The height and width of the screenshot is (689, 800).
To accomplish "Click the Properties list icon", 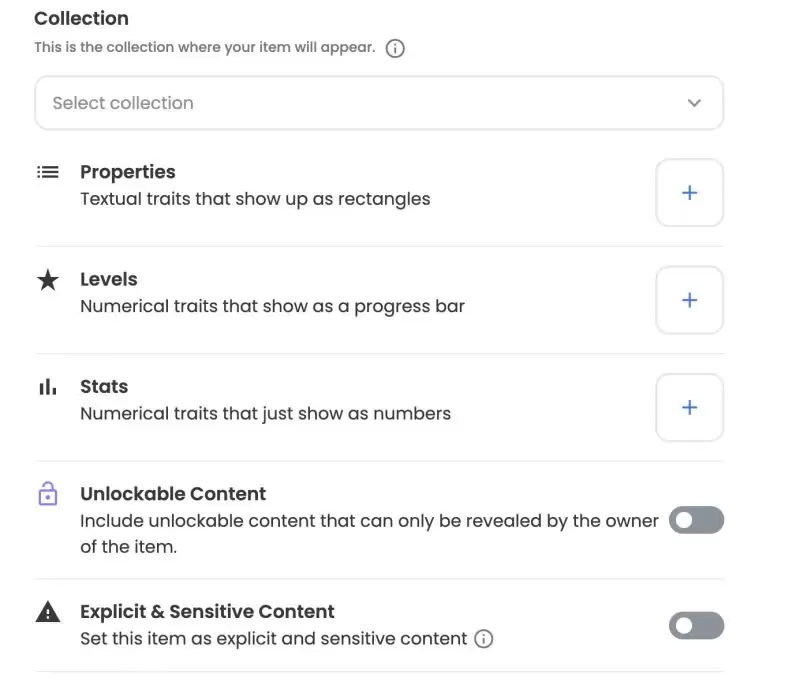I will tap(48, 172).
